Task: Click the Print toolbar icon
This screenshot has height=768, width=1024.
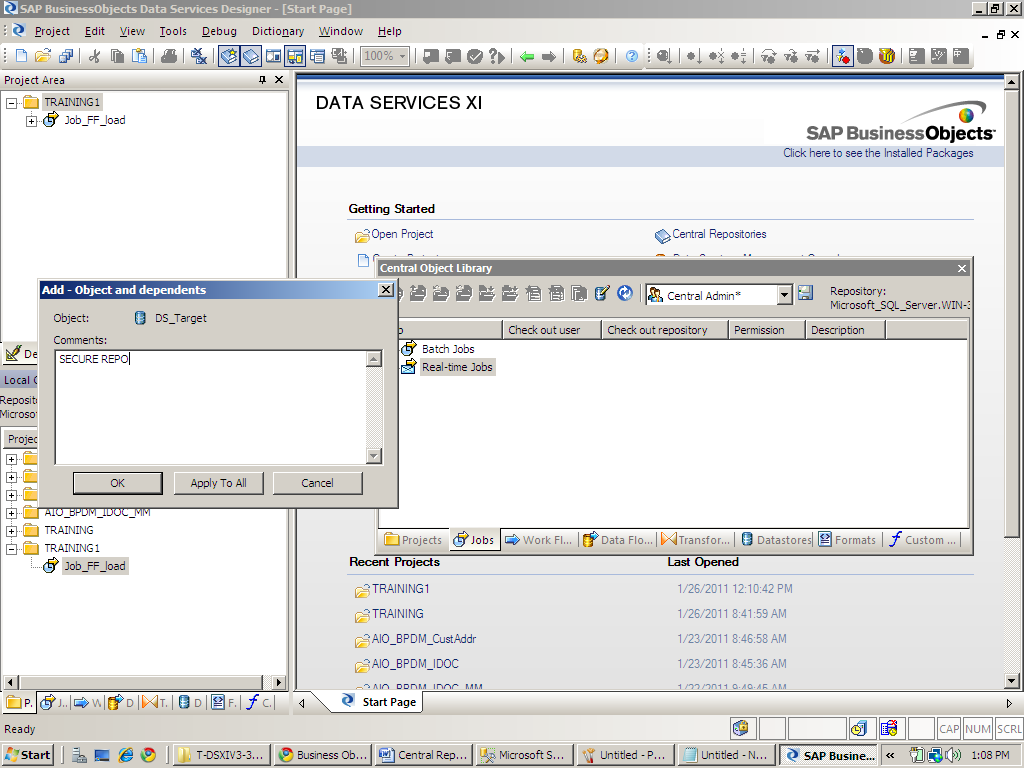Action: pos(169,56)
